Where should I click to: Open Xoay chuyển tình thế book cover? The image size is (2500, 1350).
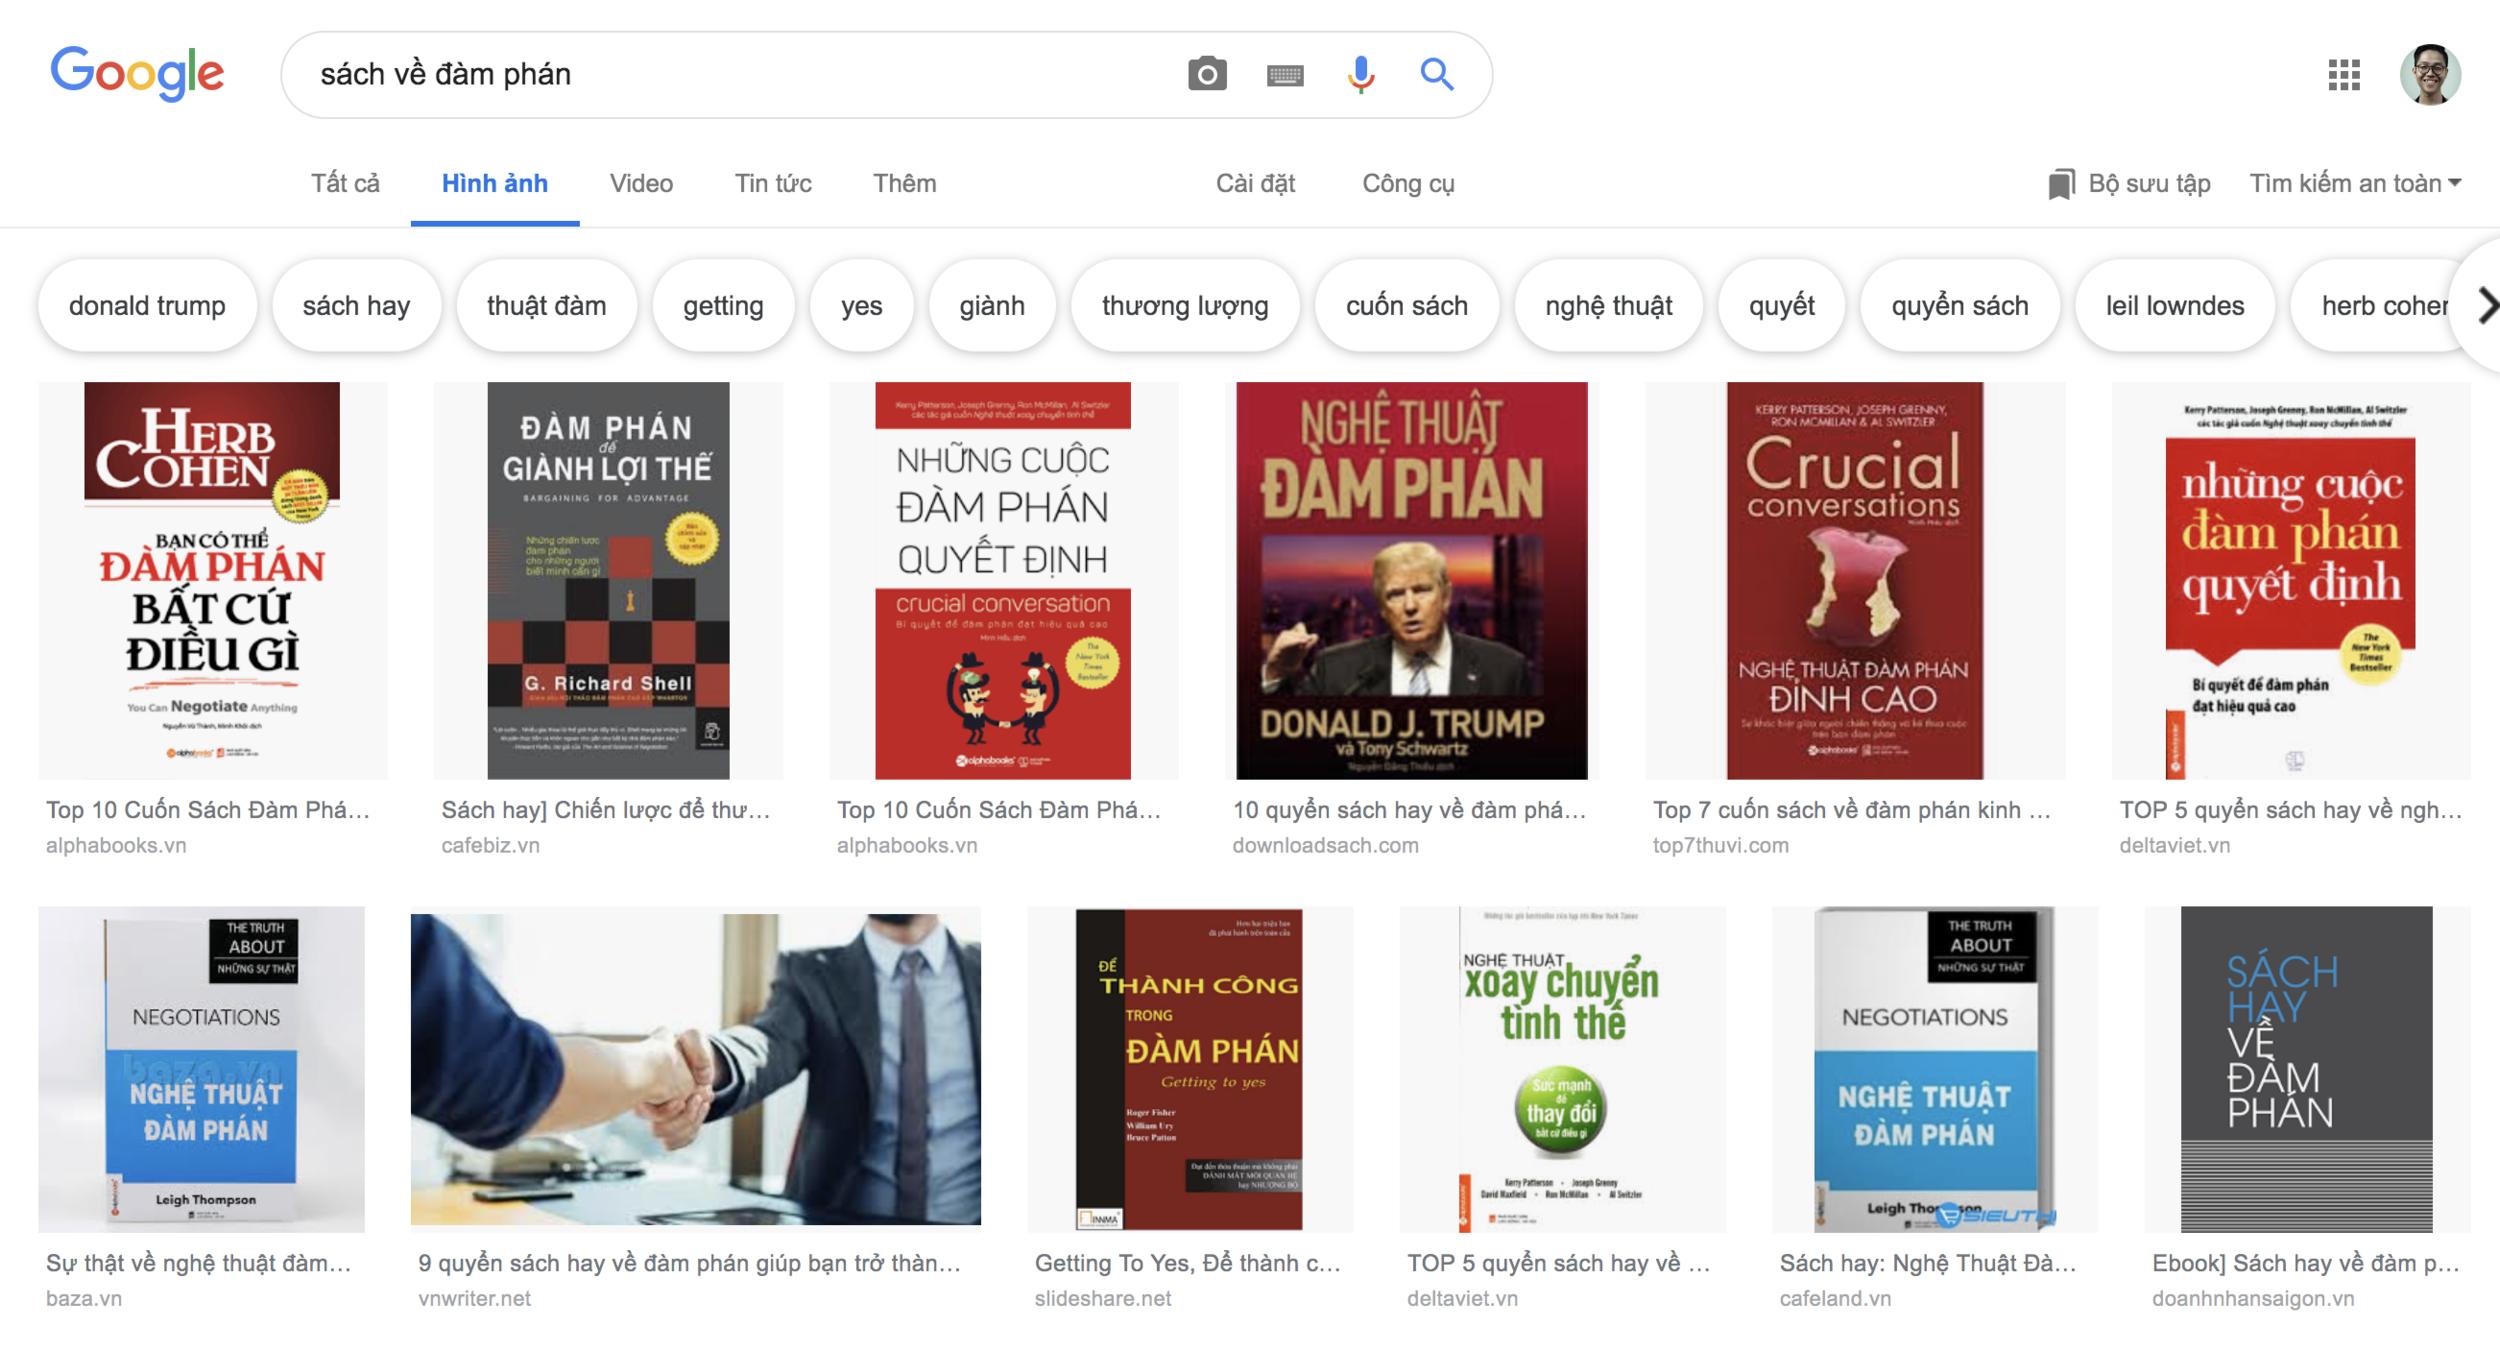click(x=1562, y=1069)
